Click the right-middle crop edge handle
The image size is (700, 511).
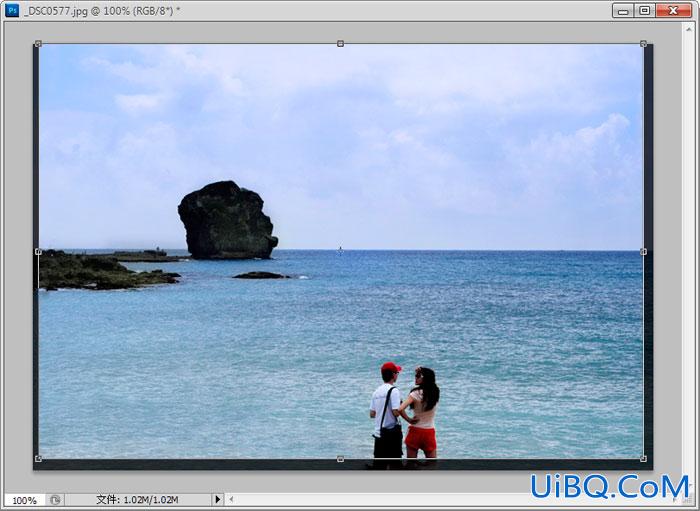tap(643, 252)
